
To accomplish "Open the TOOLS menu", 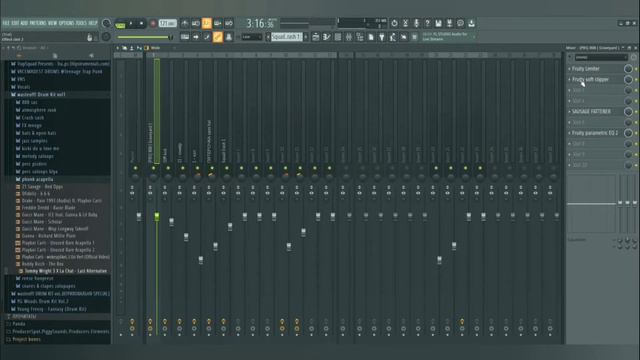I will (x=81, y=23).
